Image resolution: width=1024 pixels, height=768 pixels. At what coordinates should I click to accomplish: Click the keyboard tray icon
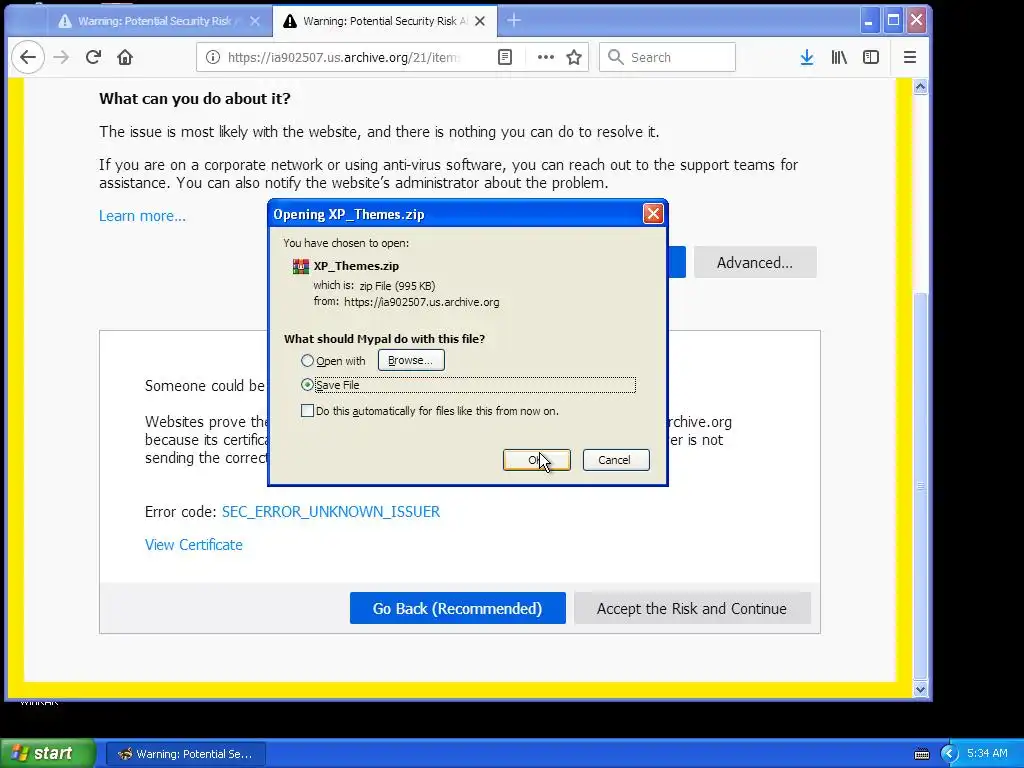pyautogui.click(x=921, y=754)
